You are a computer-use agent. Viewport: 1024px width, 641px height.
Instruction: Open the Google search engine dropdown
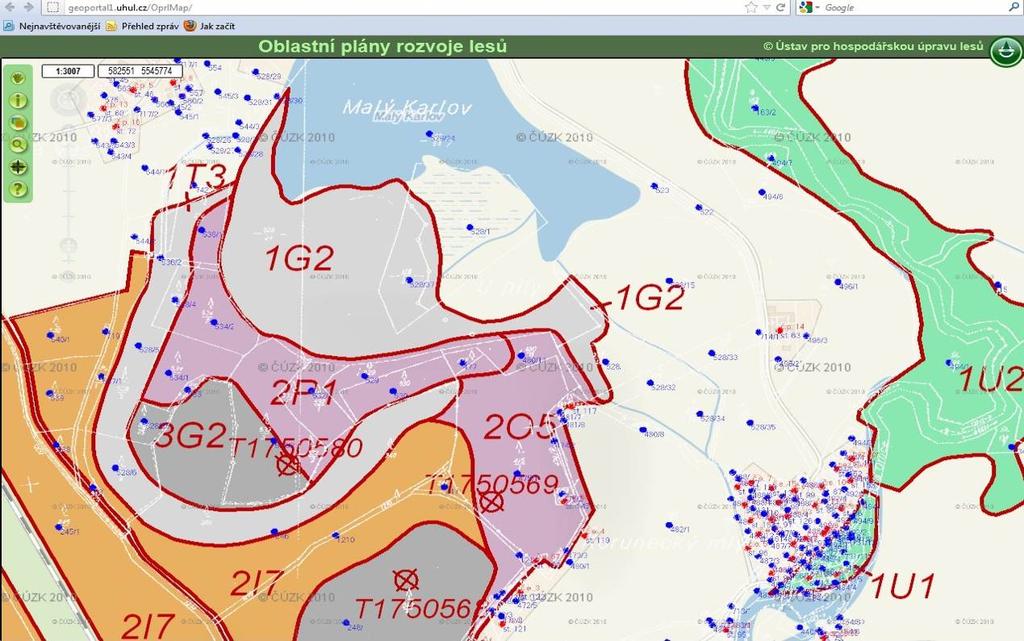(809, 8)
